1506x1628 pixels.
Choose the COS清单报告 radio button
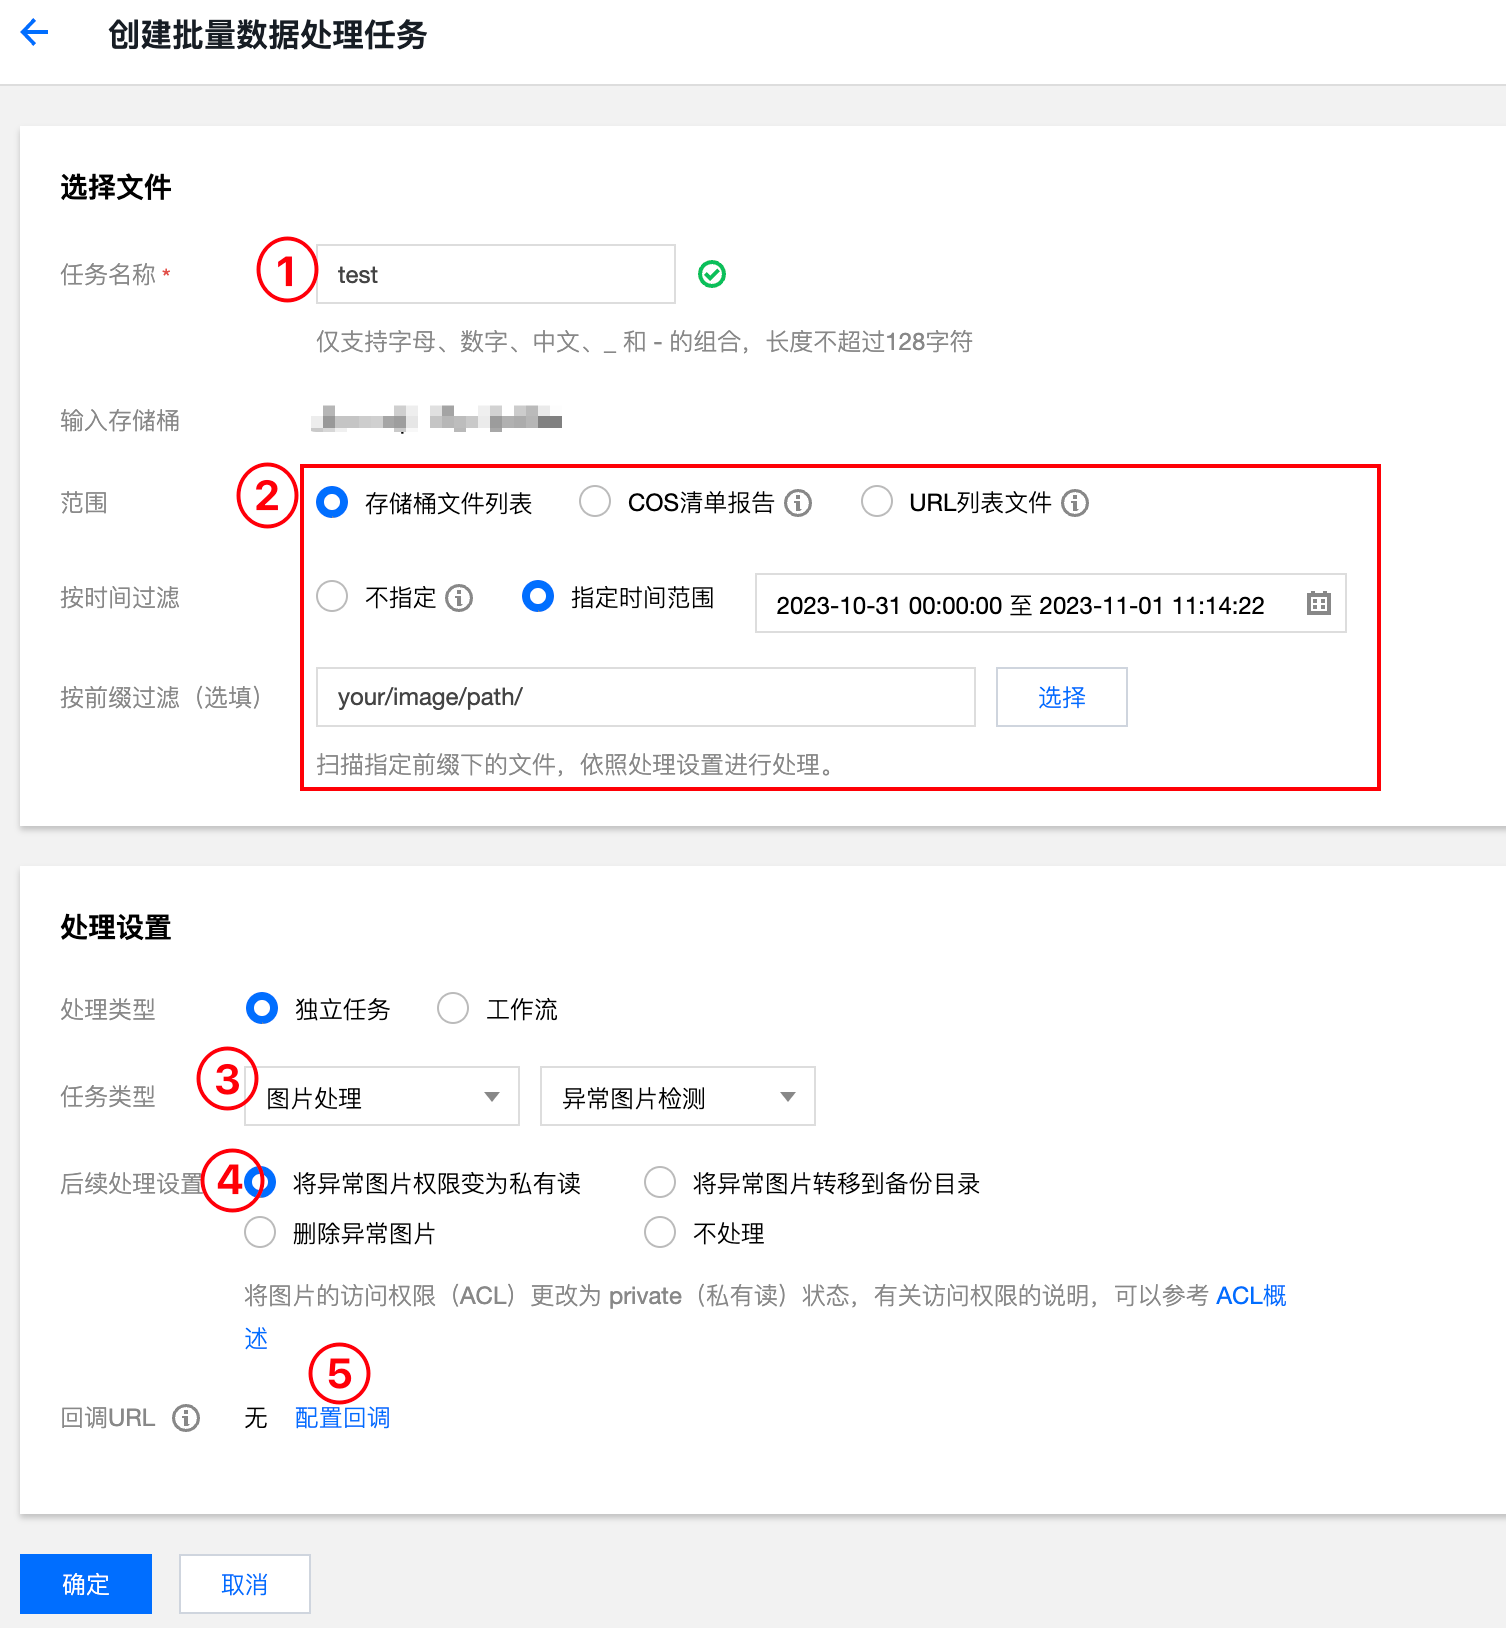(595, 502)
